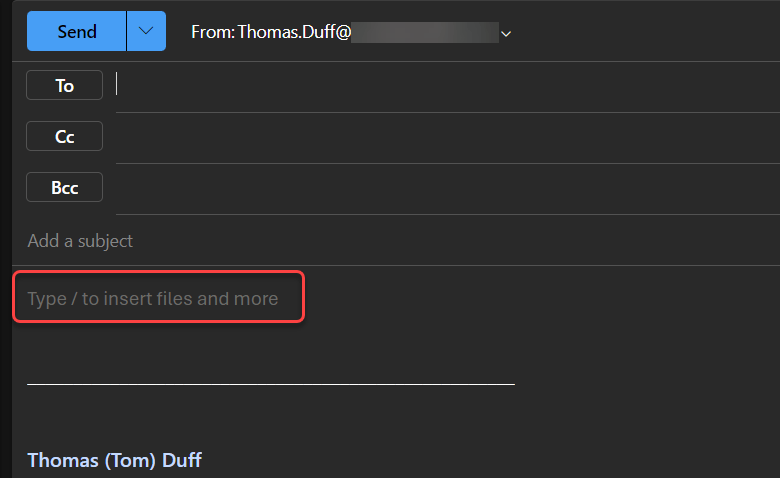Focus the Bcc recipients input field

click(x=440, y=188)
